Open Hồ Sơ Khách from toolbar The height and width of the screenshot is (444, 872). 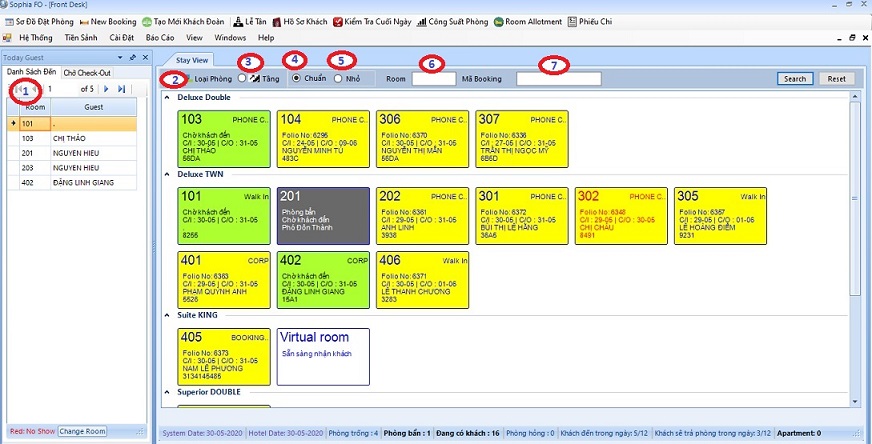point(300,22)
